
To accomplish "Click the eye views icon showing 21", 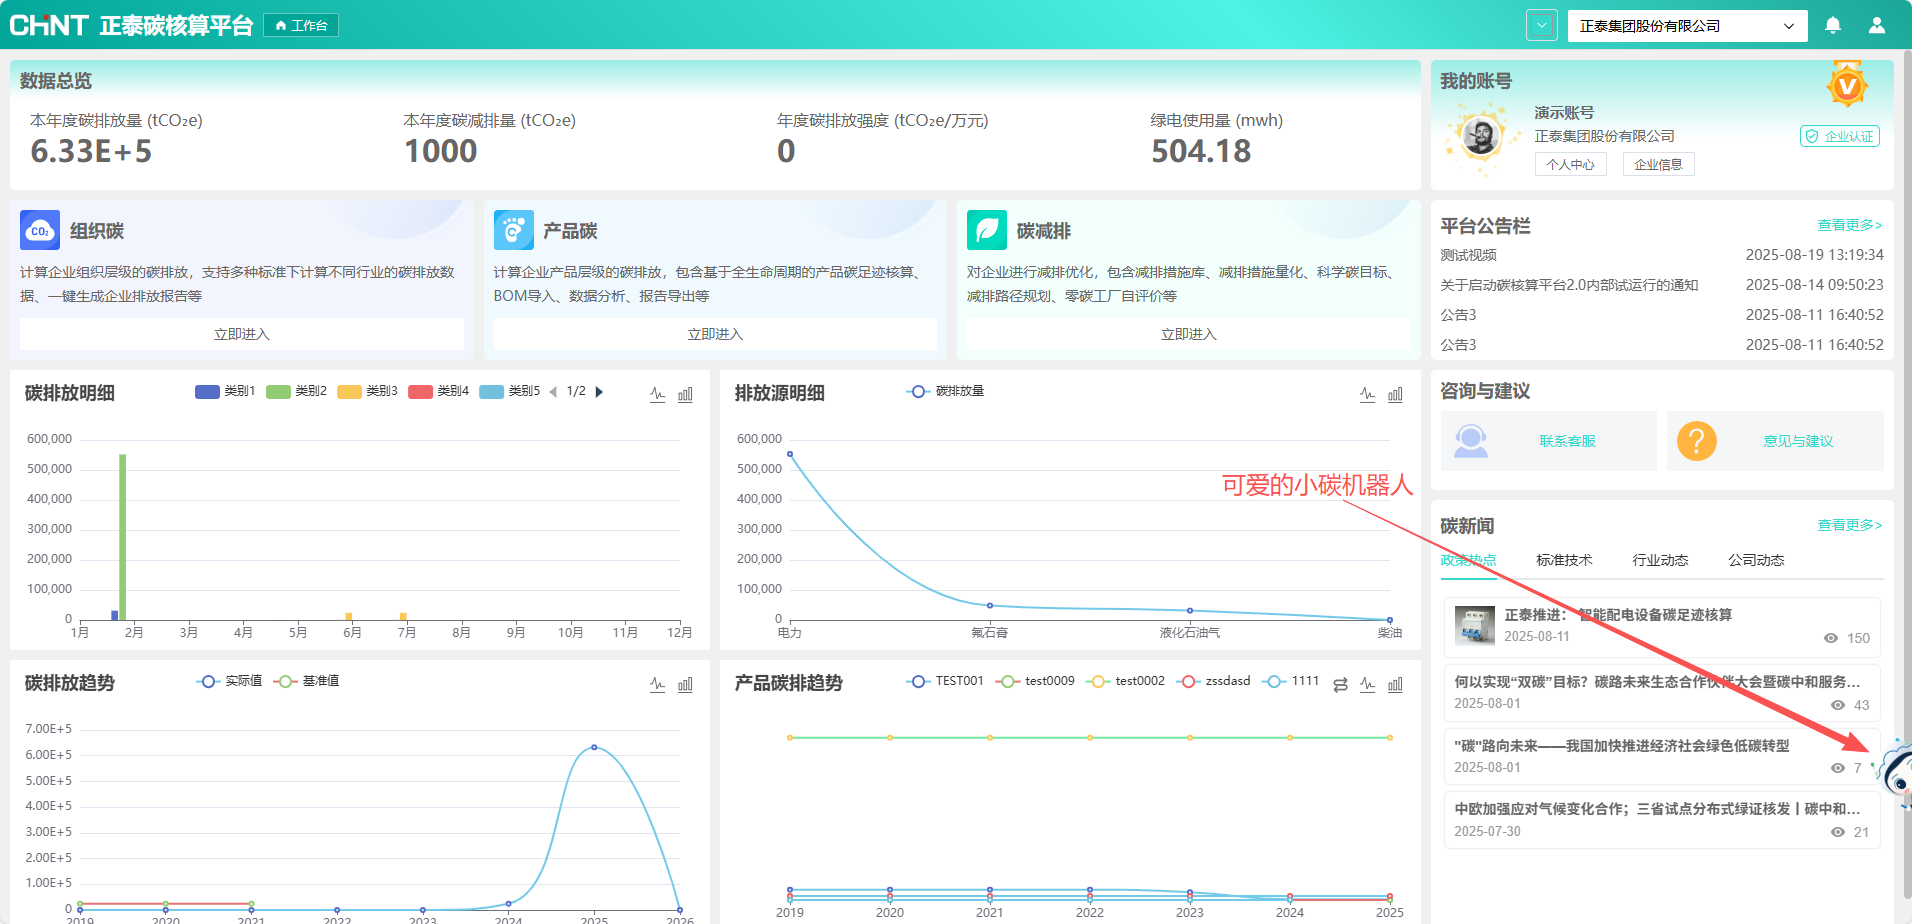I will [1838, 832].
